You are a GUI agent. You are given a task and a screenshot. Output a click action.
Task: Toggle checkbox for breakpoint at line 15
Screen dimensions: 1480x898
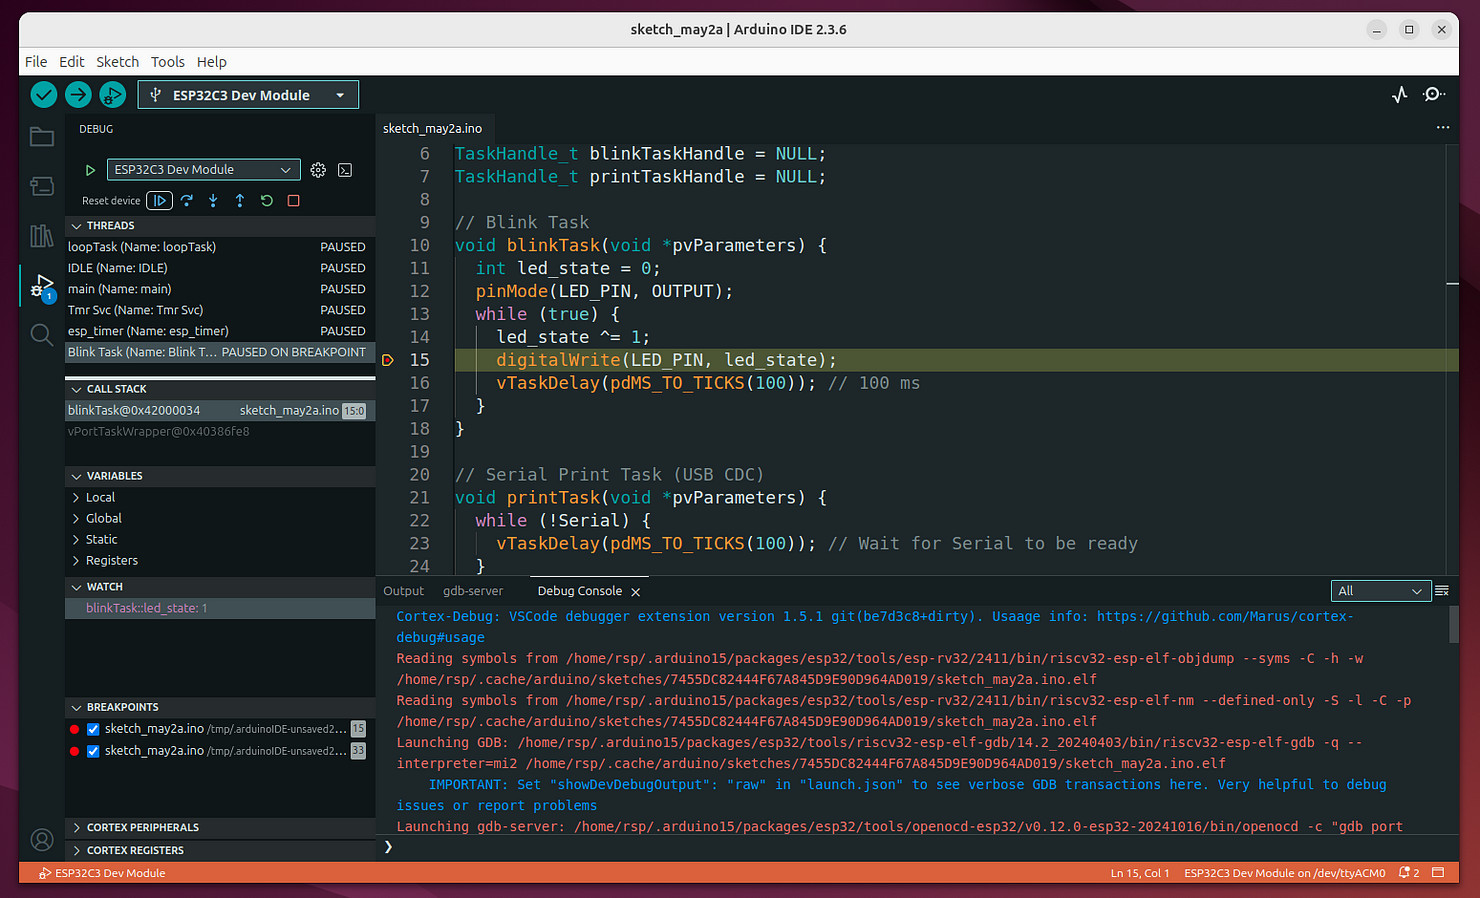coord(93,729)
